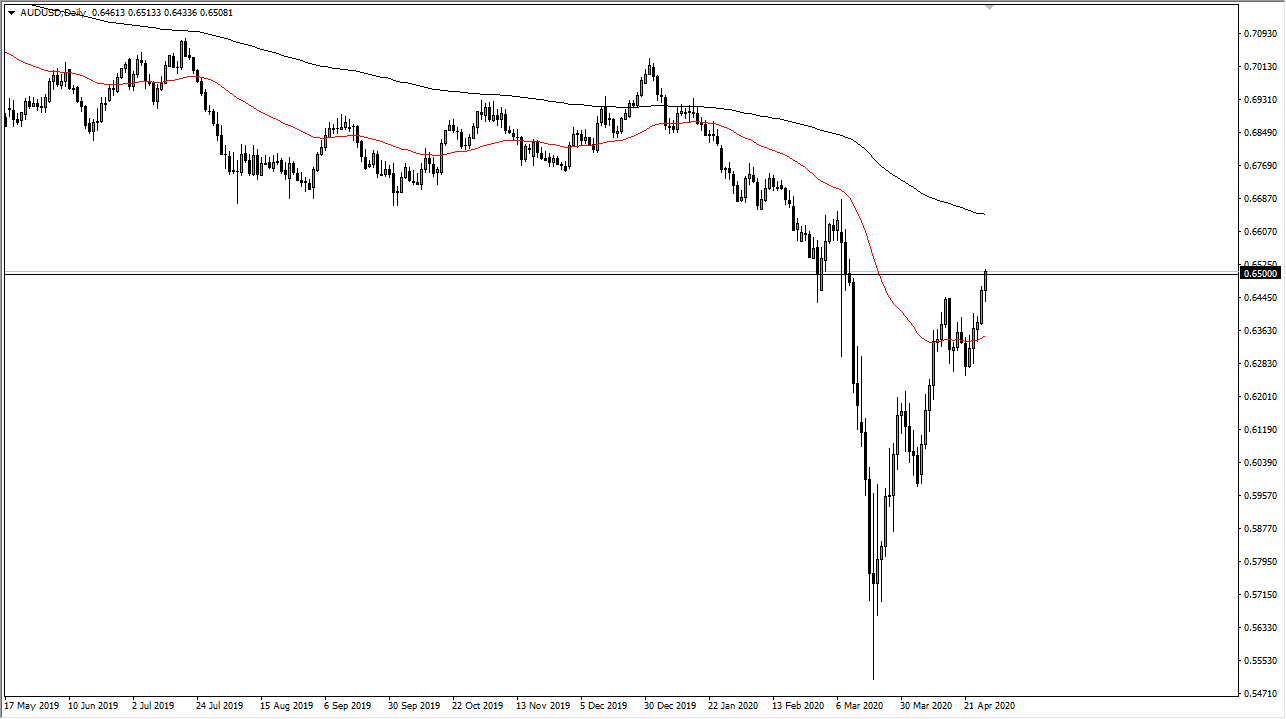
Task: Click the 0.68490 price axis label
Action: pos(1260,133)
